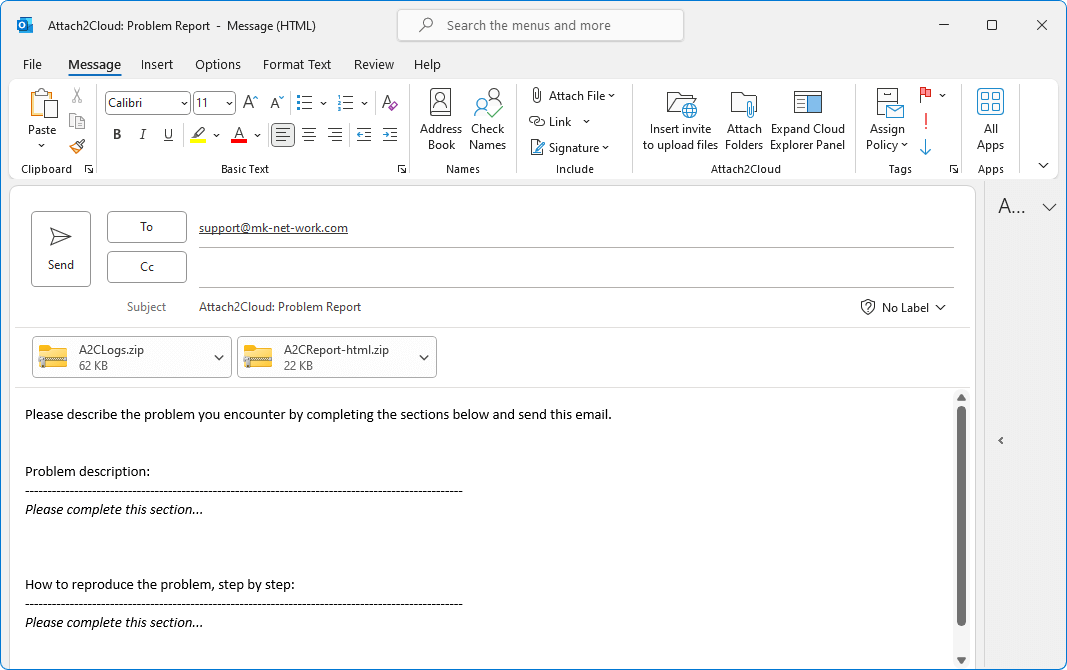The height and width of the screenshot is (670, 1067).
Task: Open the Link dropdown arrow
Action: tap(587, 122)
